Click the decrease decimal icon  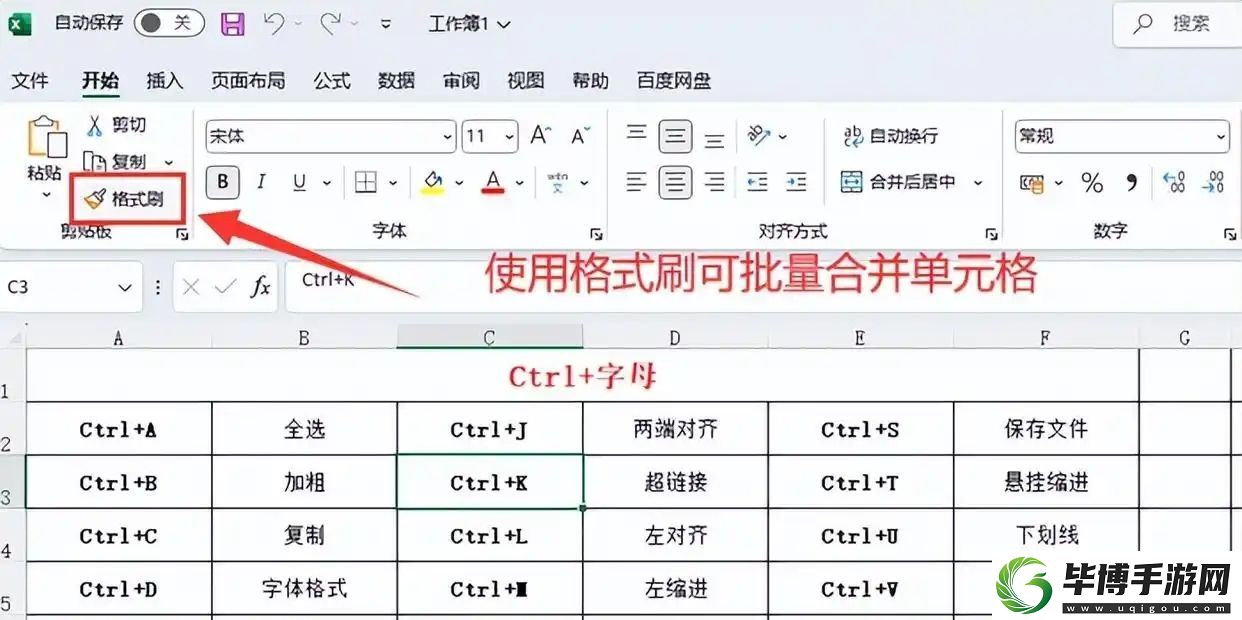[x=1213, y=182]
